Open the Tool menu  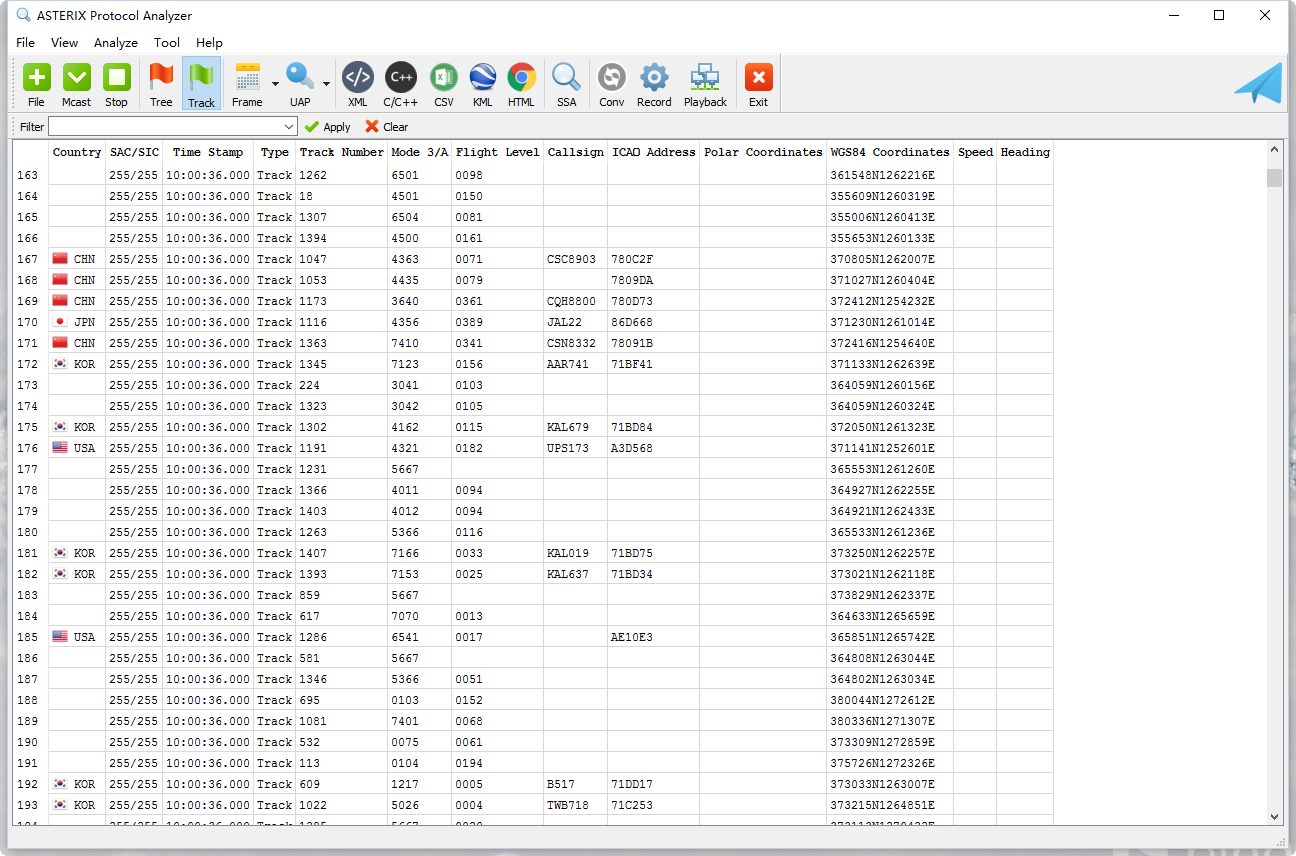167,43
